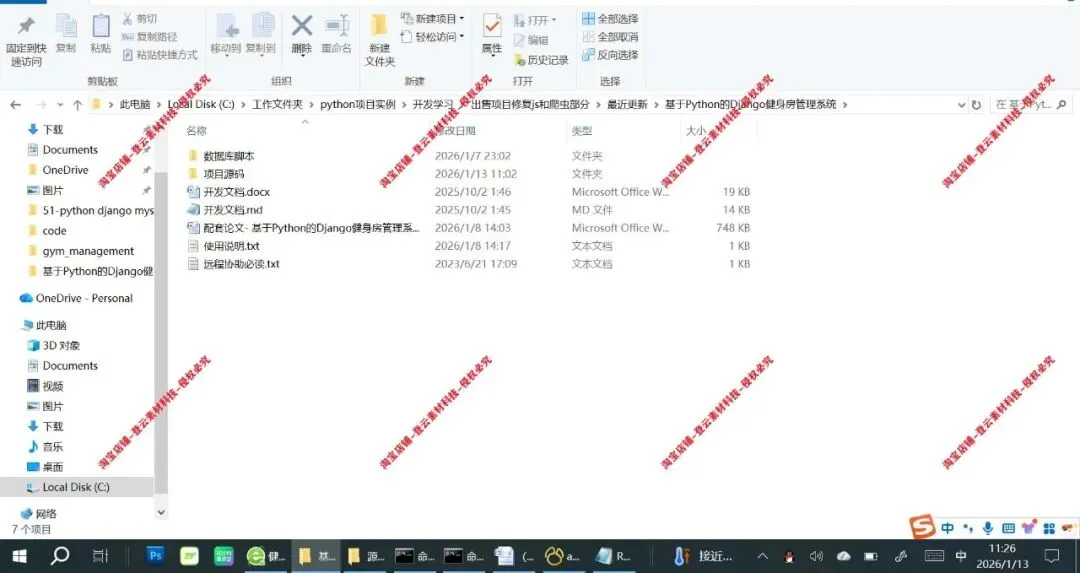
Task: Select 网络 in the navigation pane
Action: tap(46, 514)
